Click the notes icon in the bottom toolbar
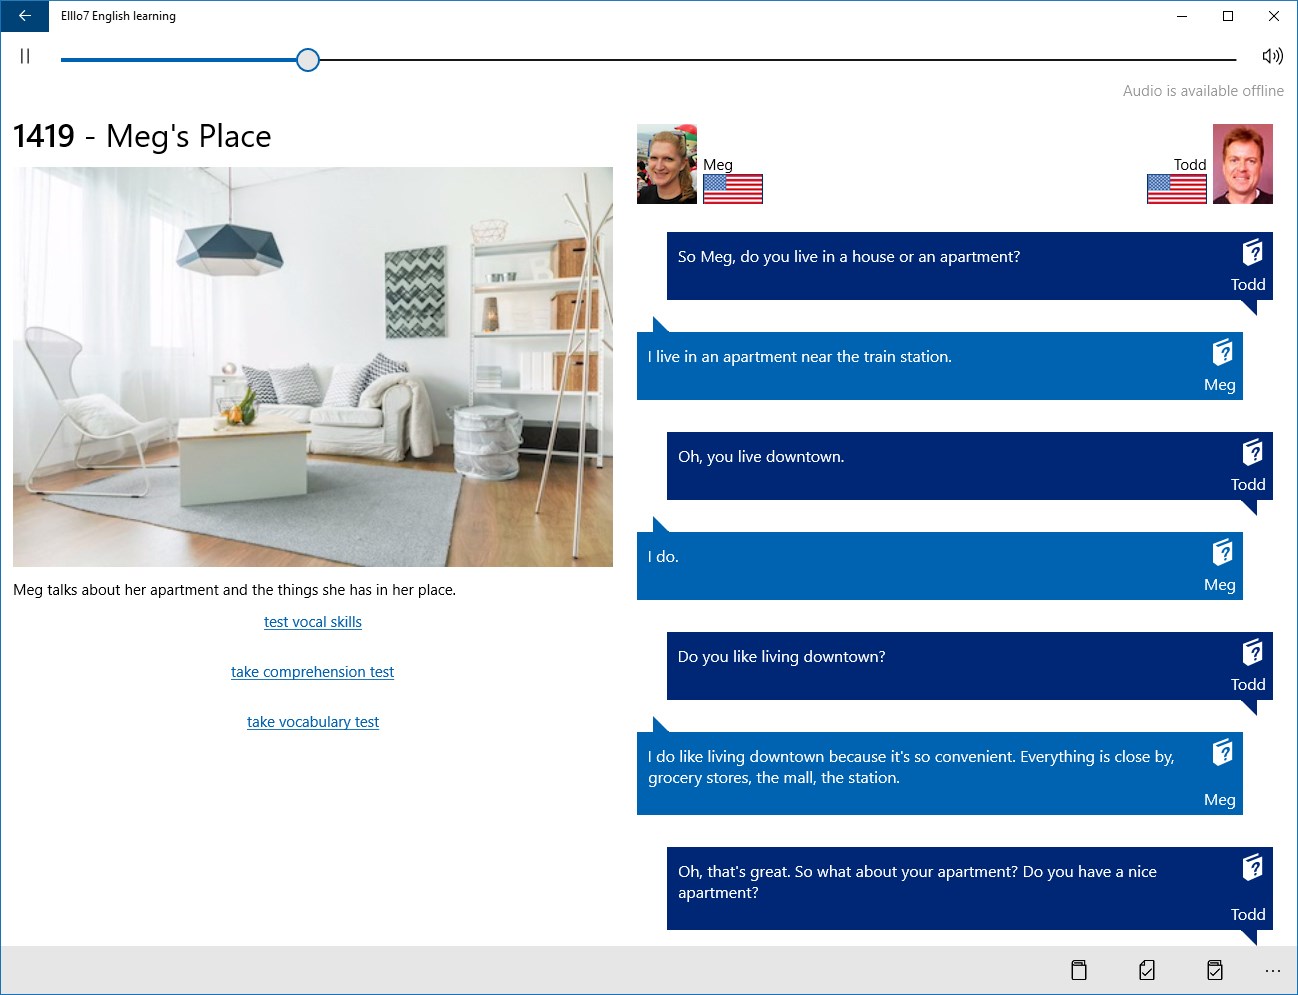1298x995 pixels. 1078,969
